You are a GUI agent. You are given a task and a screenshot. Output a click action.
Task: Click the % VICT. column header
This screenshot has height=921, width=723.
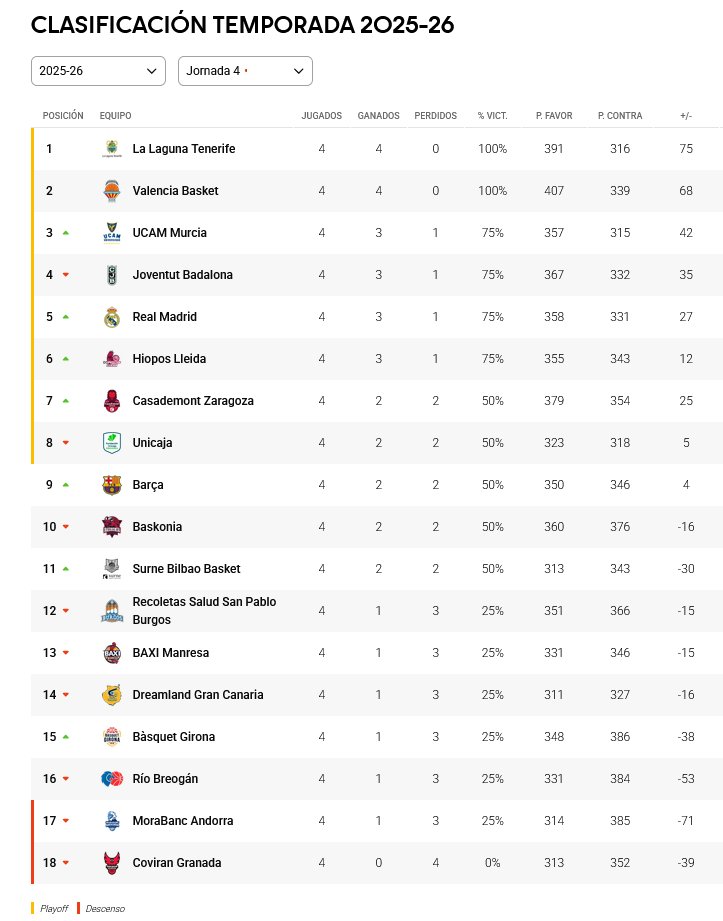click(x=492, y=116)
